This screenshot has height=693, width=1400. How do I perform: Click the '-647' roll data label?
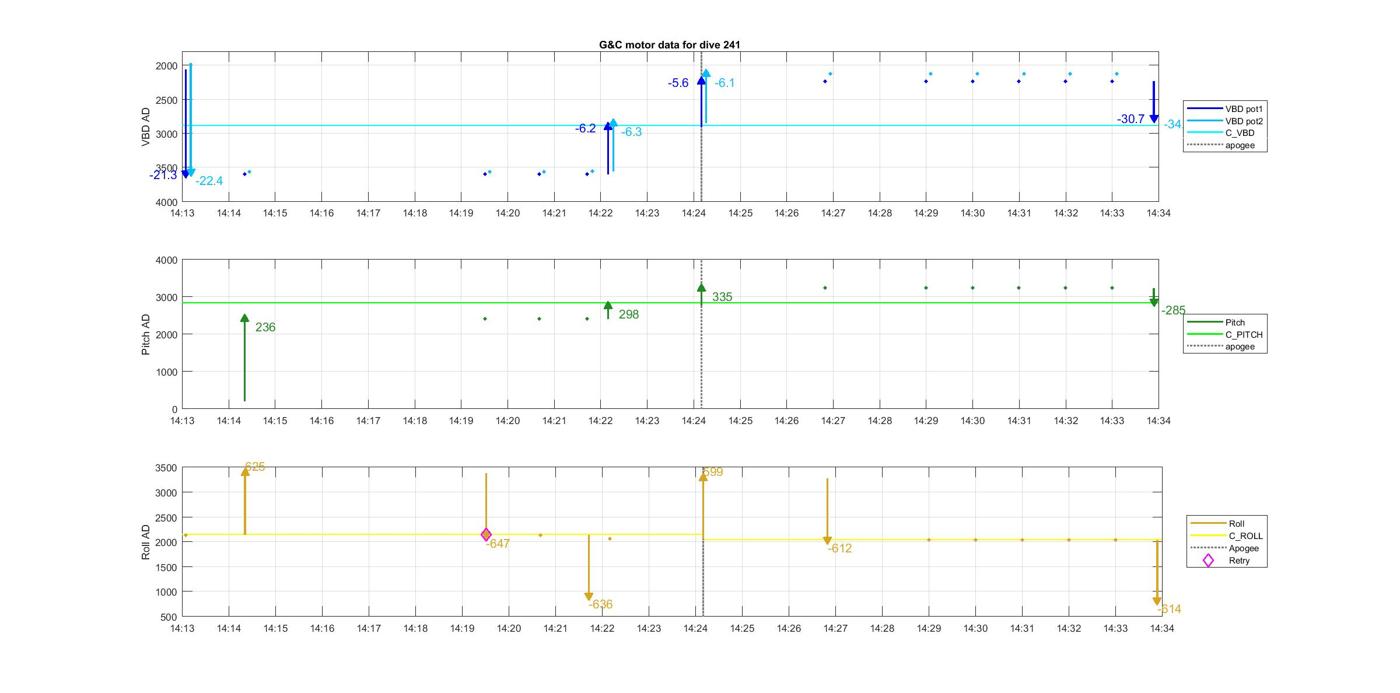click(x=498, y=544)
